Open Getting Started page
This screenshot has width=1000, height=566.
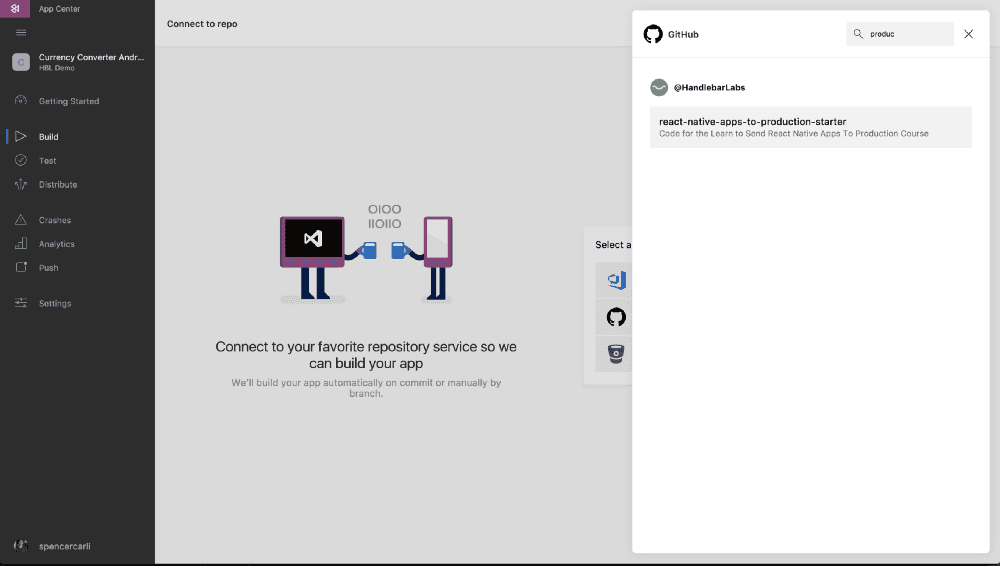(x=68, y=101)
